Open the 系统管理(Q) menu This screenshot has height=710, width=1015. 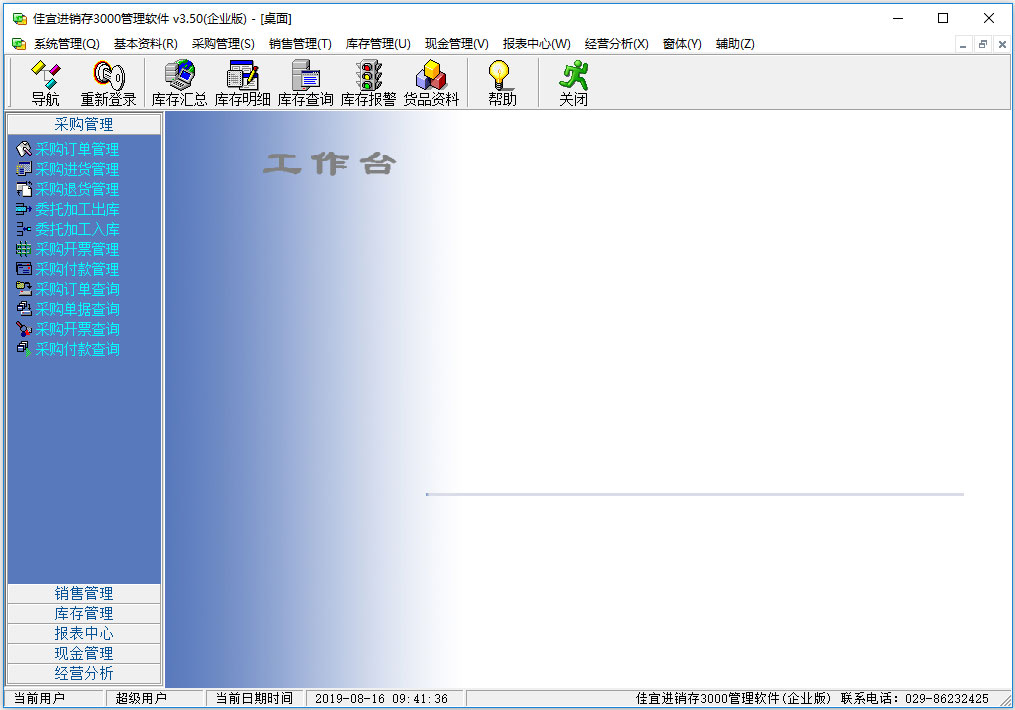(67, 44)
